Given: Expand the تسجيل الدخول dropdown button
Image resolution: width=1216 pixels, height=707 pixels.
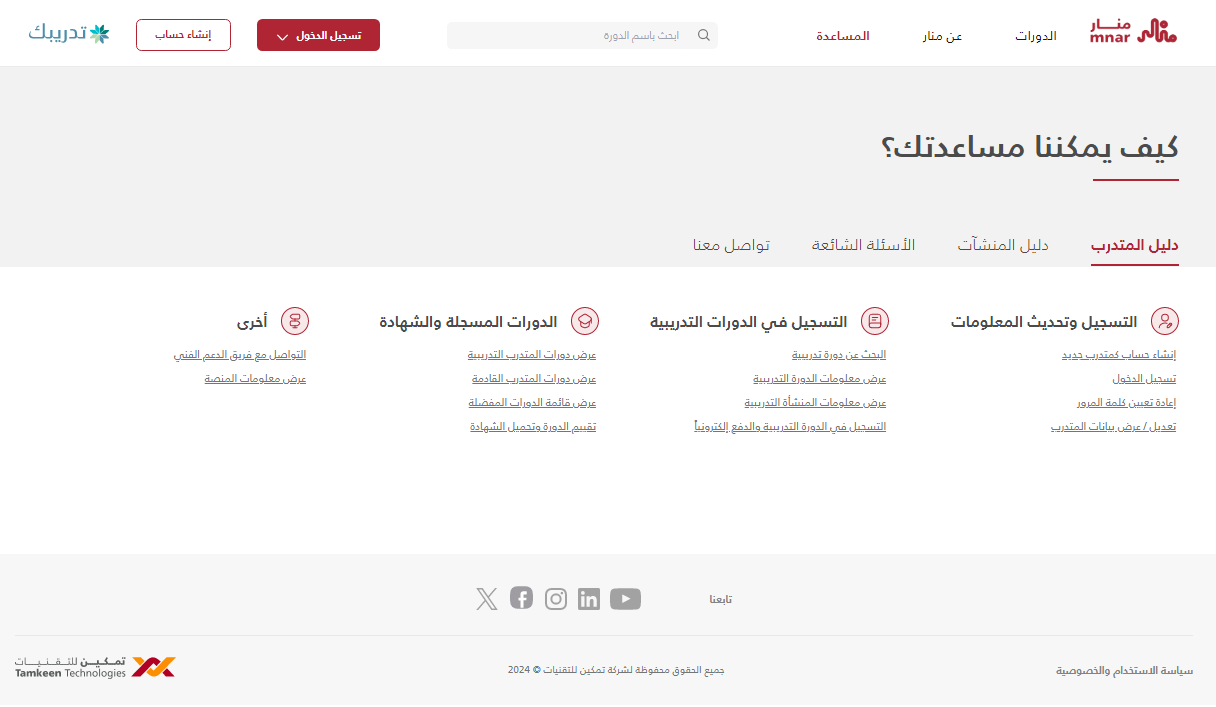Looking at the screenshot, I should [x=318, y=35].
